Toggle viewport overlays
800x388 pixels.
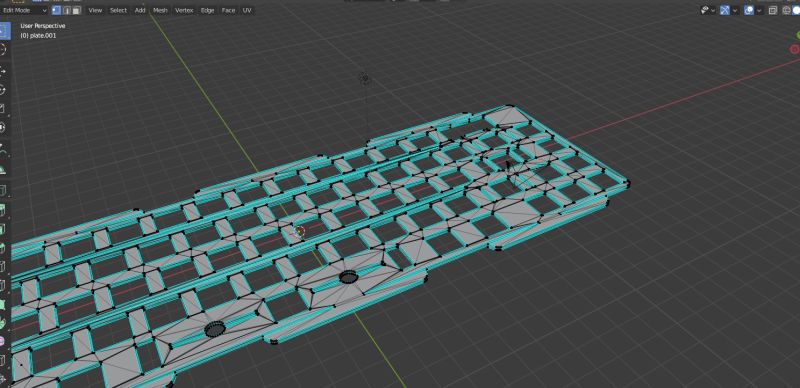(749, 10)
